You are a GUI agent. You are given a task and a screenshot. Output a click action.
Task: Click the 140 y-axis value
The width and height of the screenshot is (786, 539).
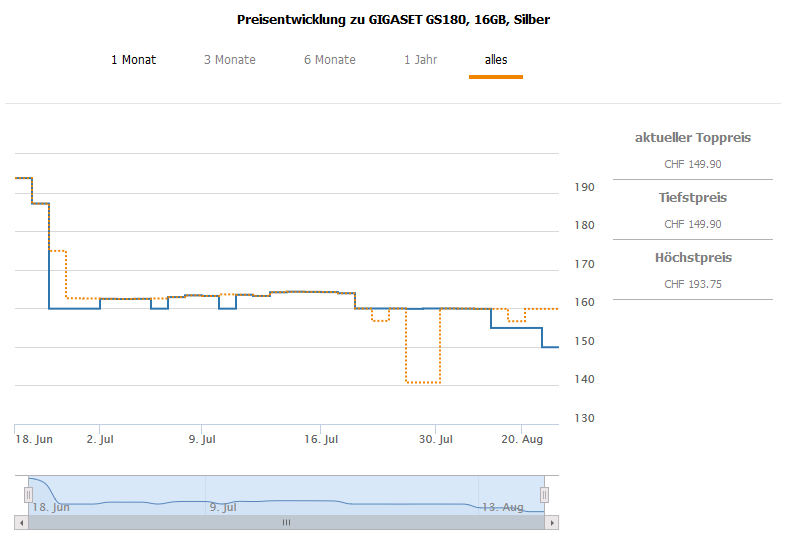pyautogui.click(x=584, y=379)
